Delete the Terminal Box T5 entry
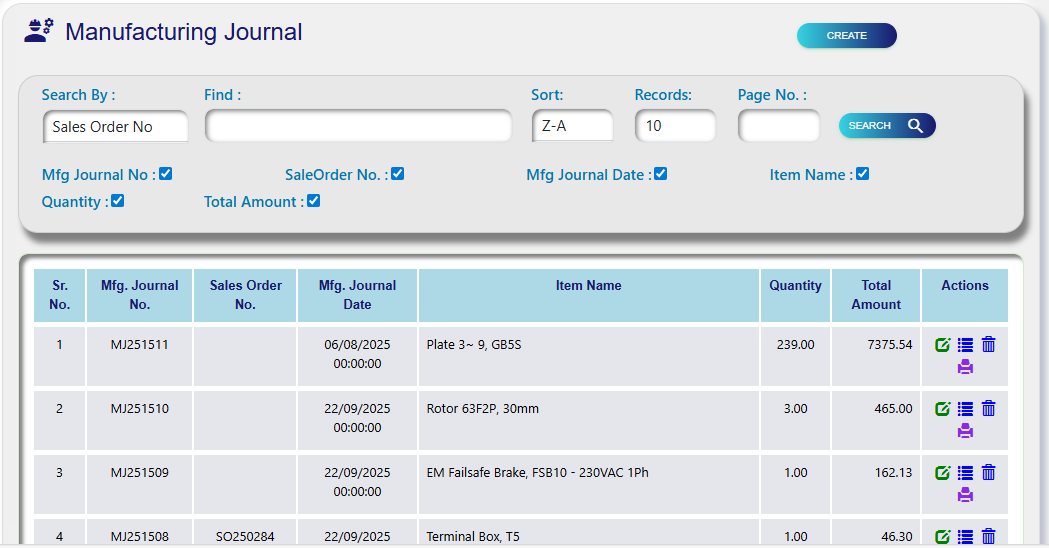 [x=989, y=537]
